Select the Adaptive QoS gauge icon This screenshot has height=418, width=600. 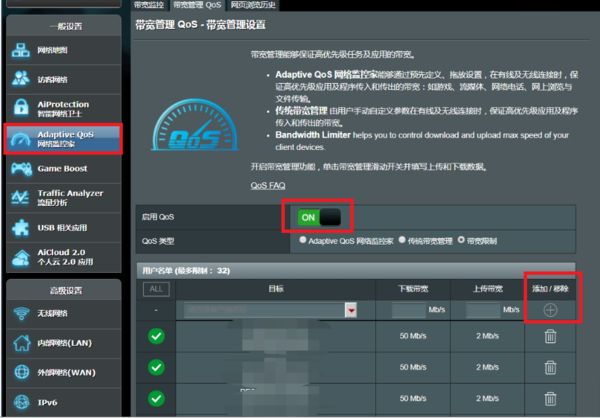[21, 139]
